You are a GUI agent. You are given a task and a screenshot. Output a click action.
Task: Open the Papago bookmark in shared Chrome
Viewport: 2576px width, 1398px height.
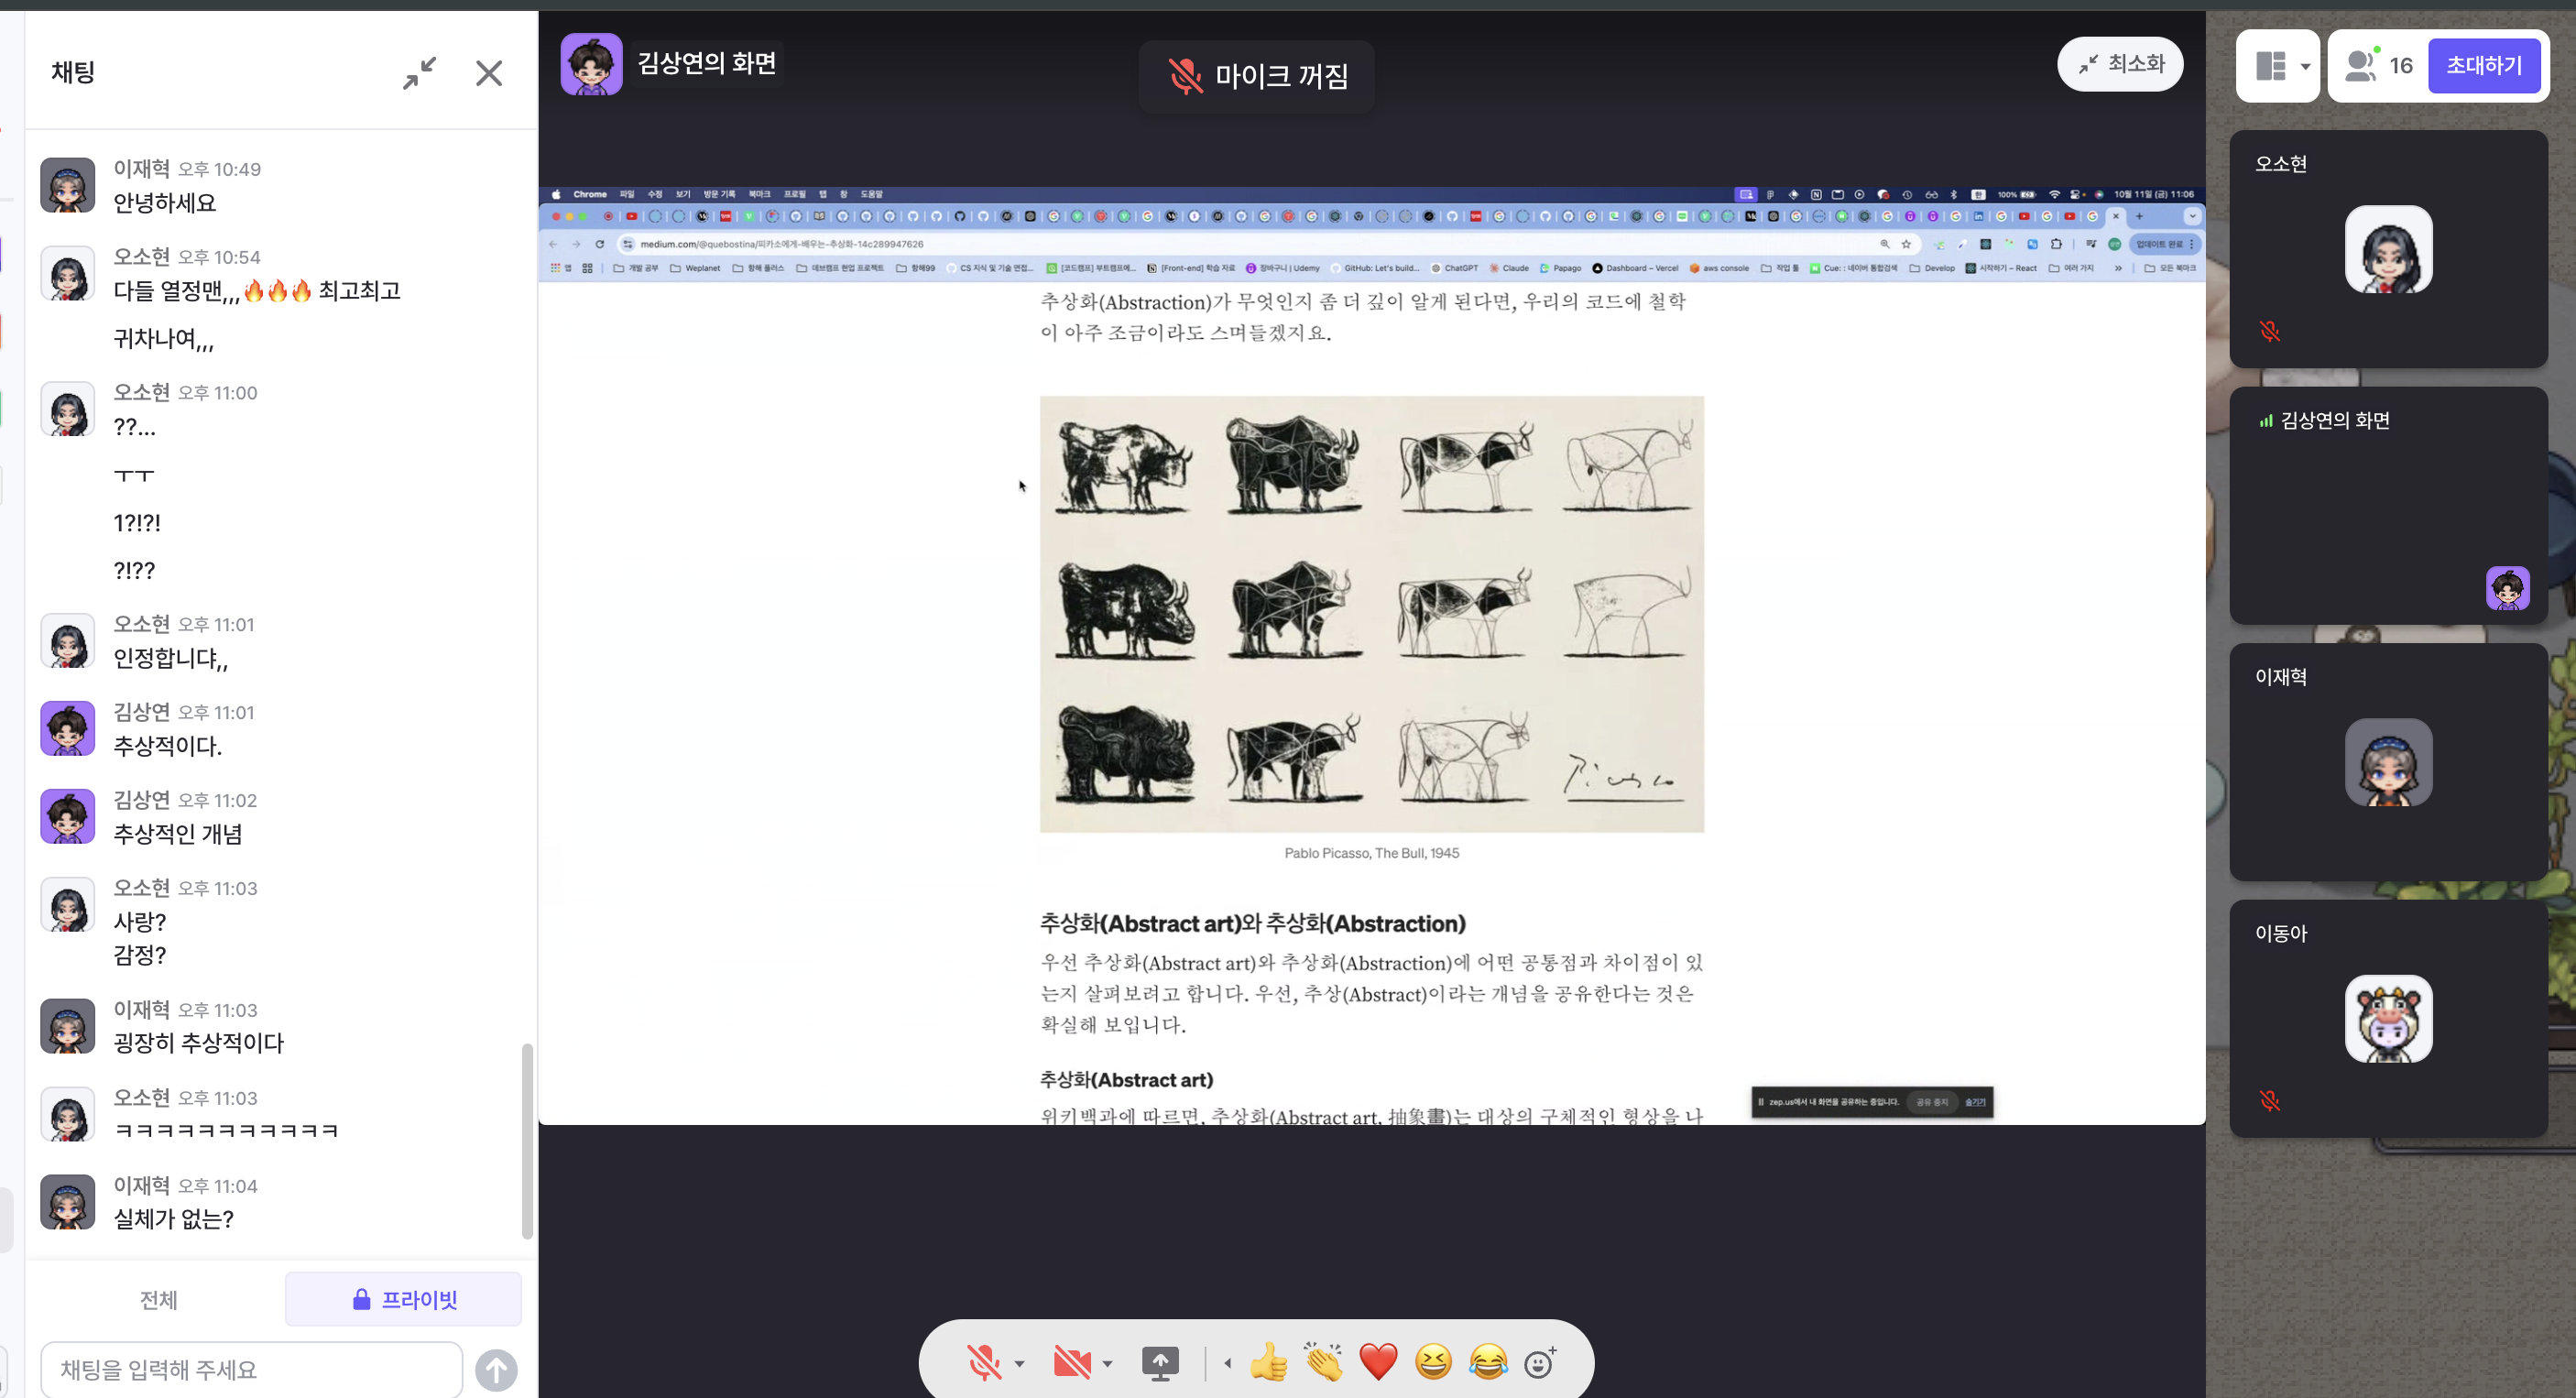click(x=1561, y=268)
